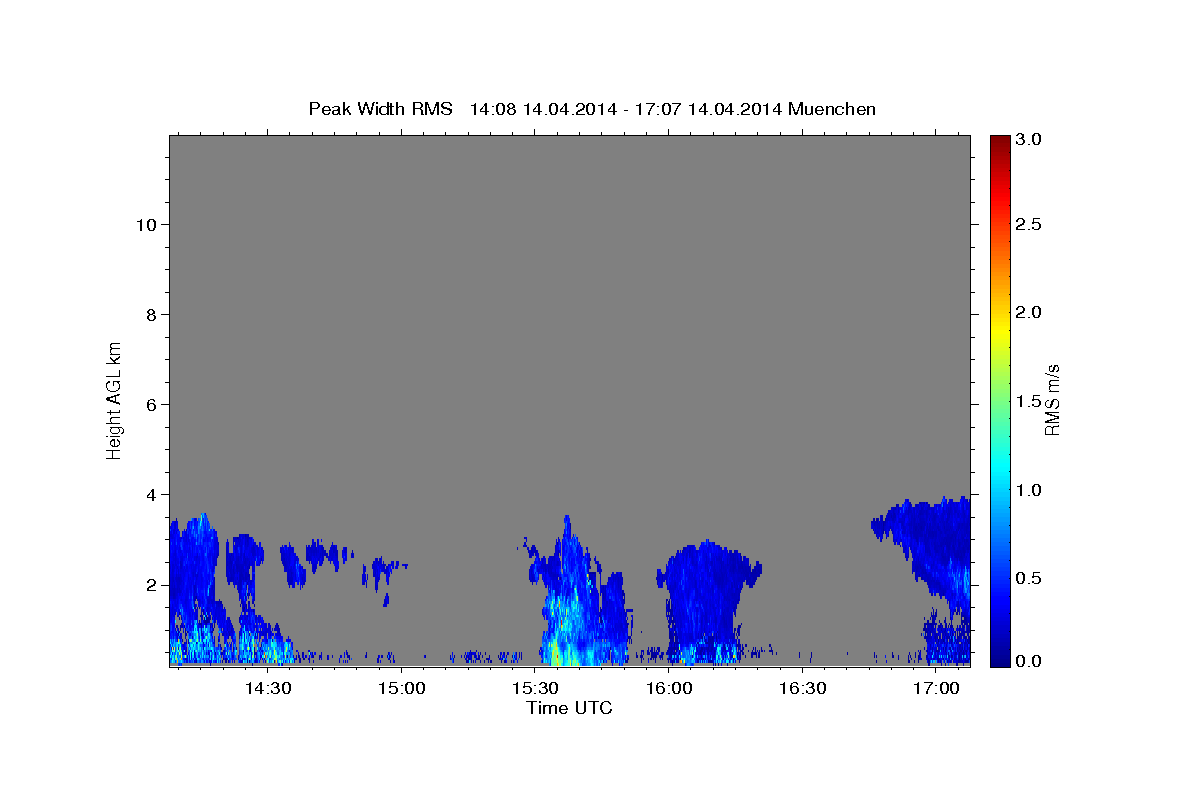Click the 16:30 time tick label
This screenshot has width=1200, height=800.
tap(803, 689)
